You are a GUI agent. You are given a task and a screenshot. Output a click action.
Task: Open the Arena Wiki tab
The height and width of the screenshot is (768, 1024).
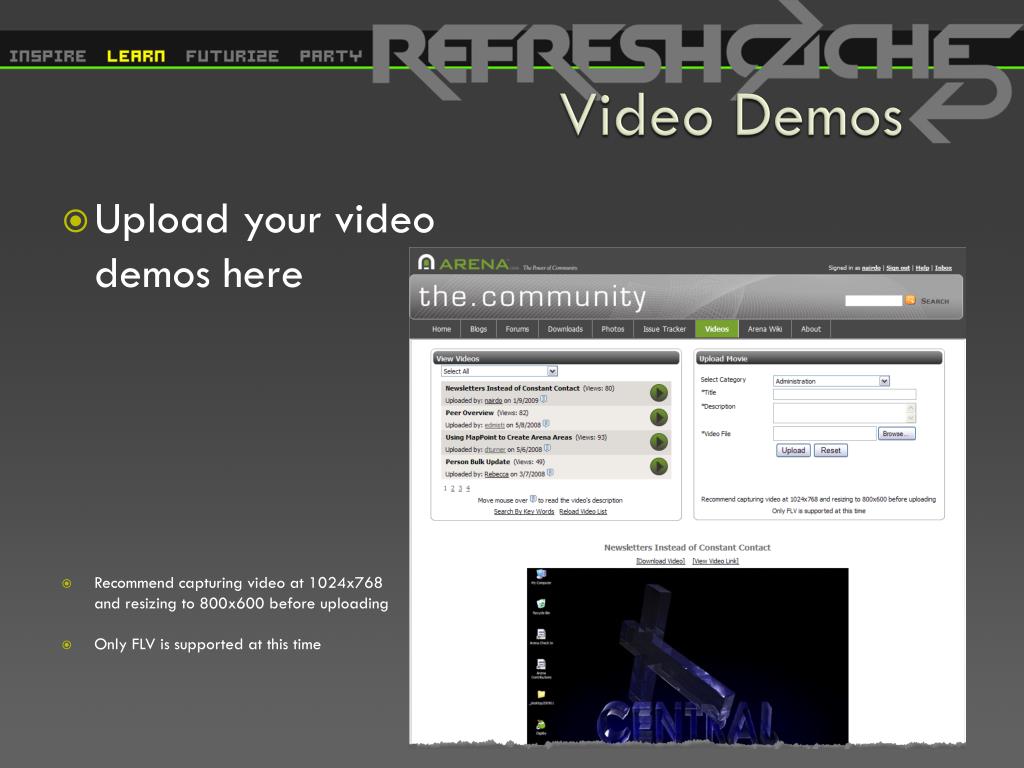point(765,329)
